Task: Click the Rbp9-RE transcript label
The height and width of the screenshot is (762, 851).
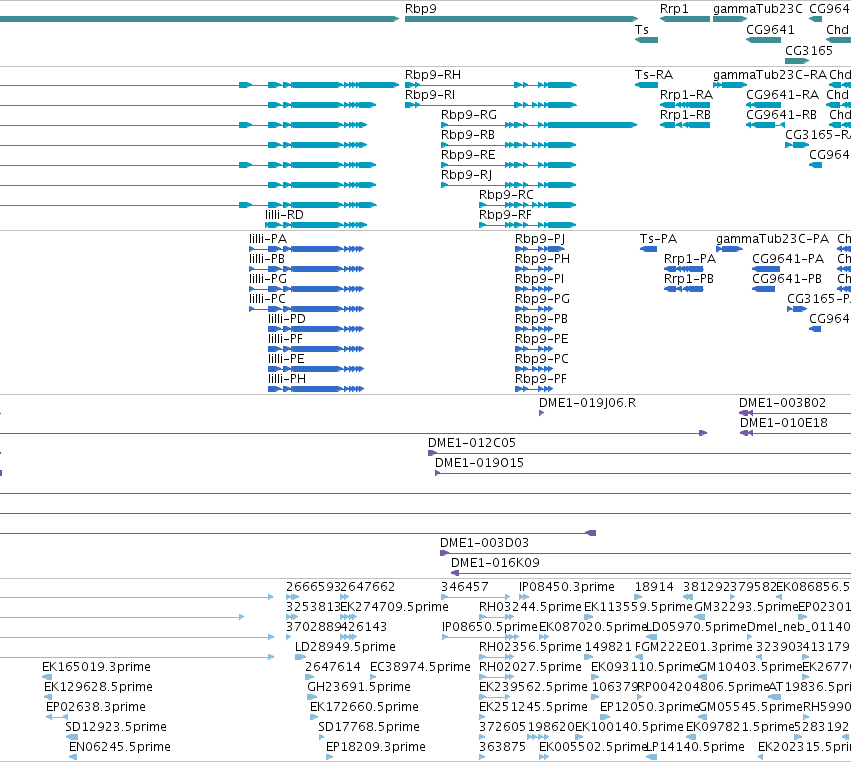Action: [x=468, y=155]
